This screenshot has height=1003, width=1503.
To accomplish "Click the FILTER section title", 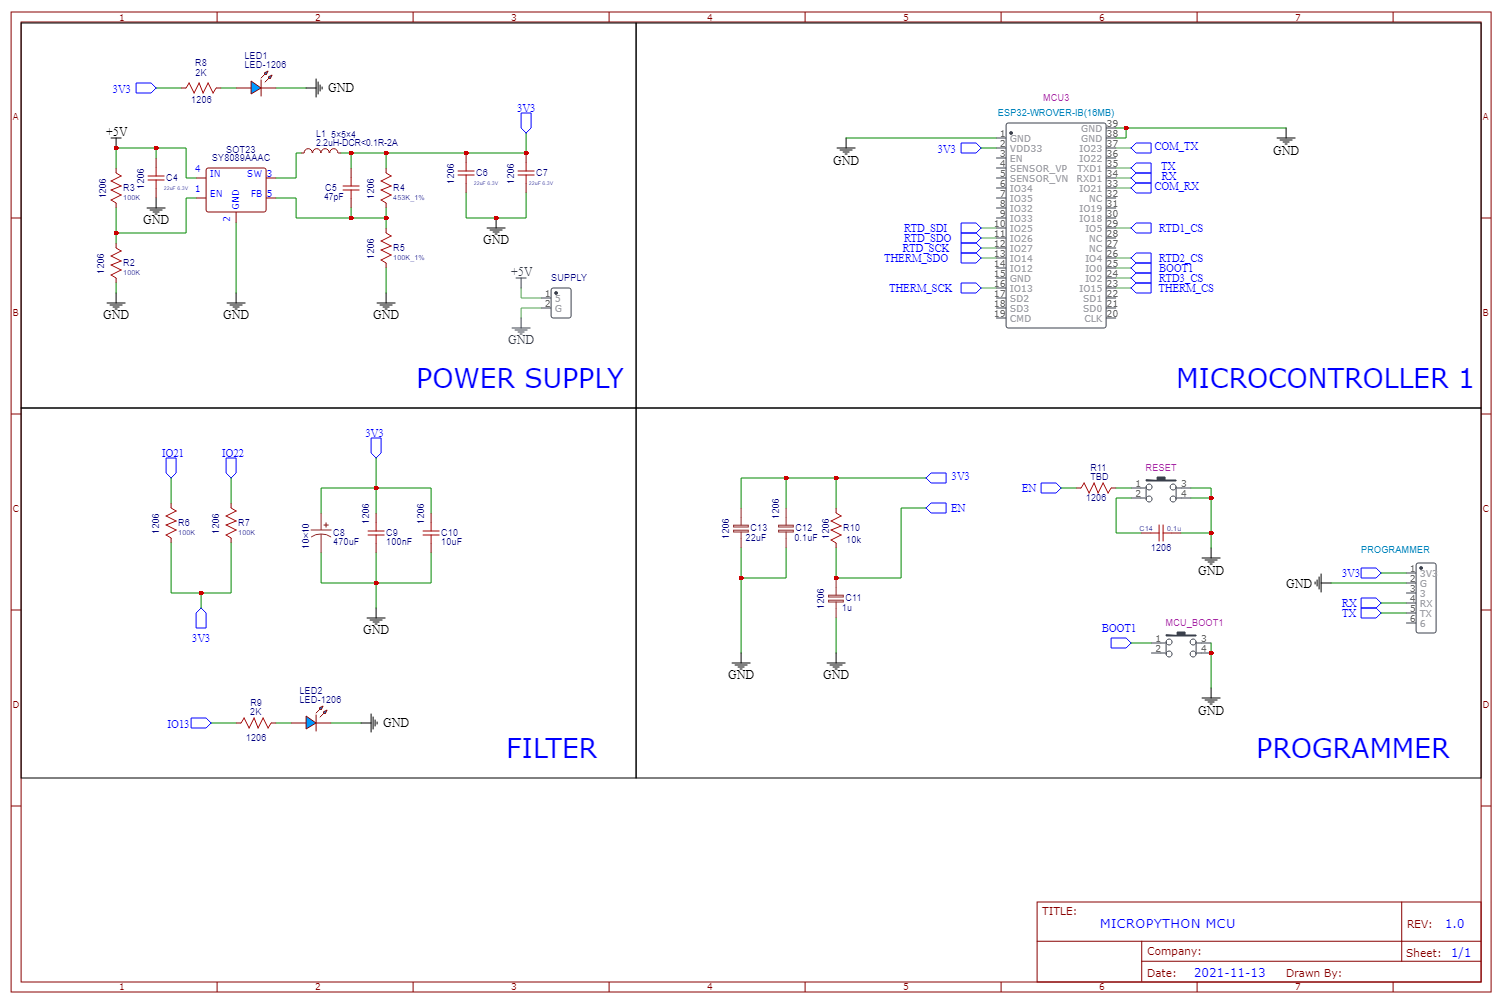I will 551,748.
